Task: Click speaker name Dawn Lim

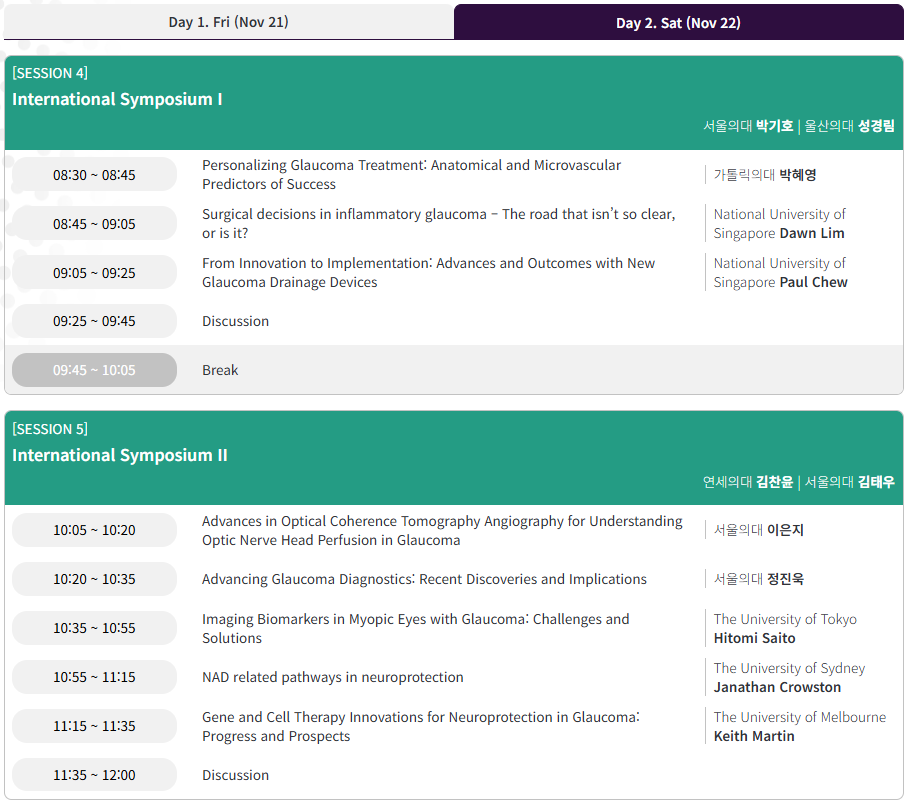Action: (x=812, y=233)
